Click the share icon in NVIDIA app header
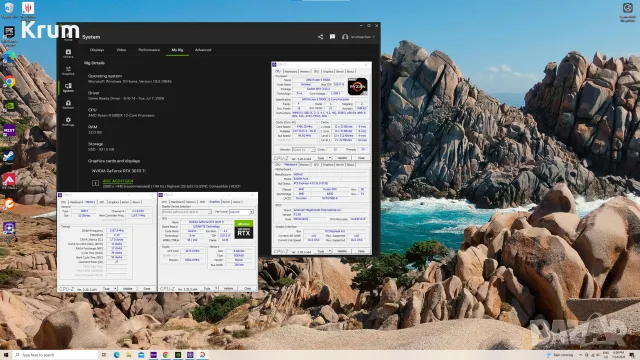The image size is (640, 360). (320, 37)
